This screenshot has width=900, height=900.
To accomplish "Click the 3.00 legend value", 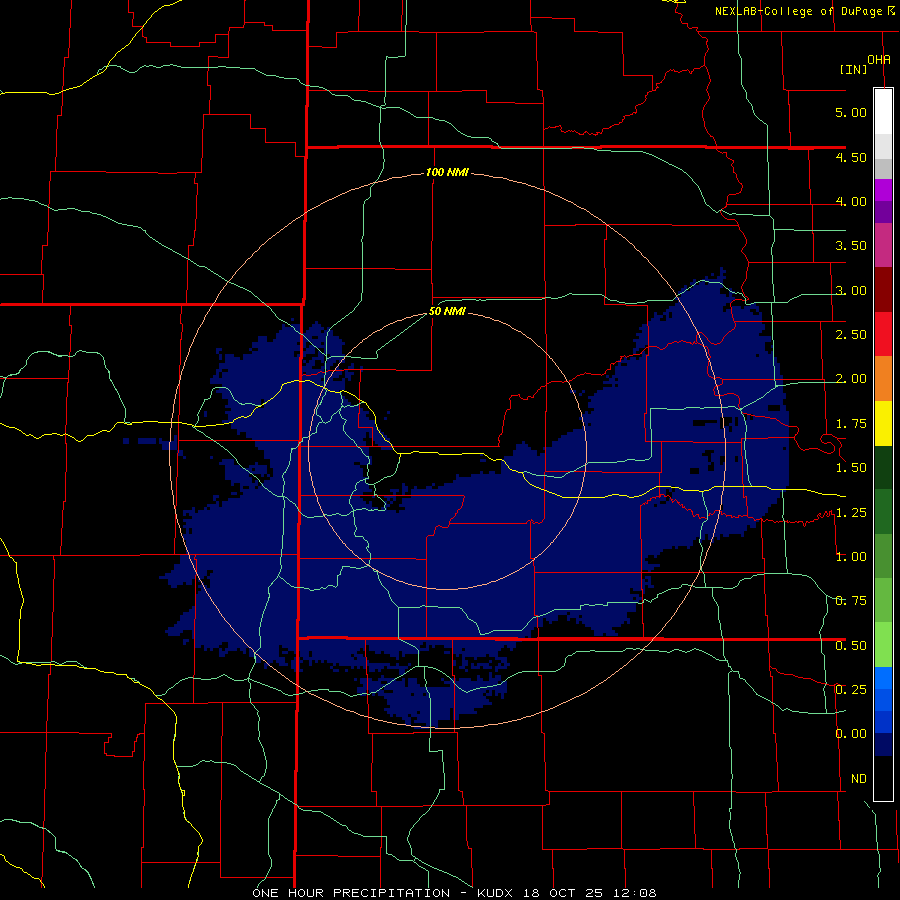I will point(851,290).
